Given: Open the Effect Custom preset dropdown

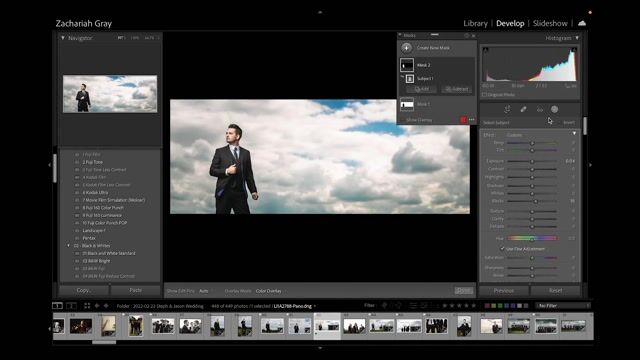Looking at the screenshot, I should click(514, 135).
